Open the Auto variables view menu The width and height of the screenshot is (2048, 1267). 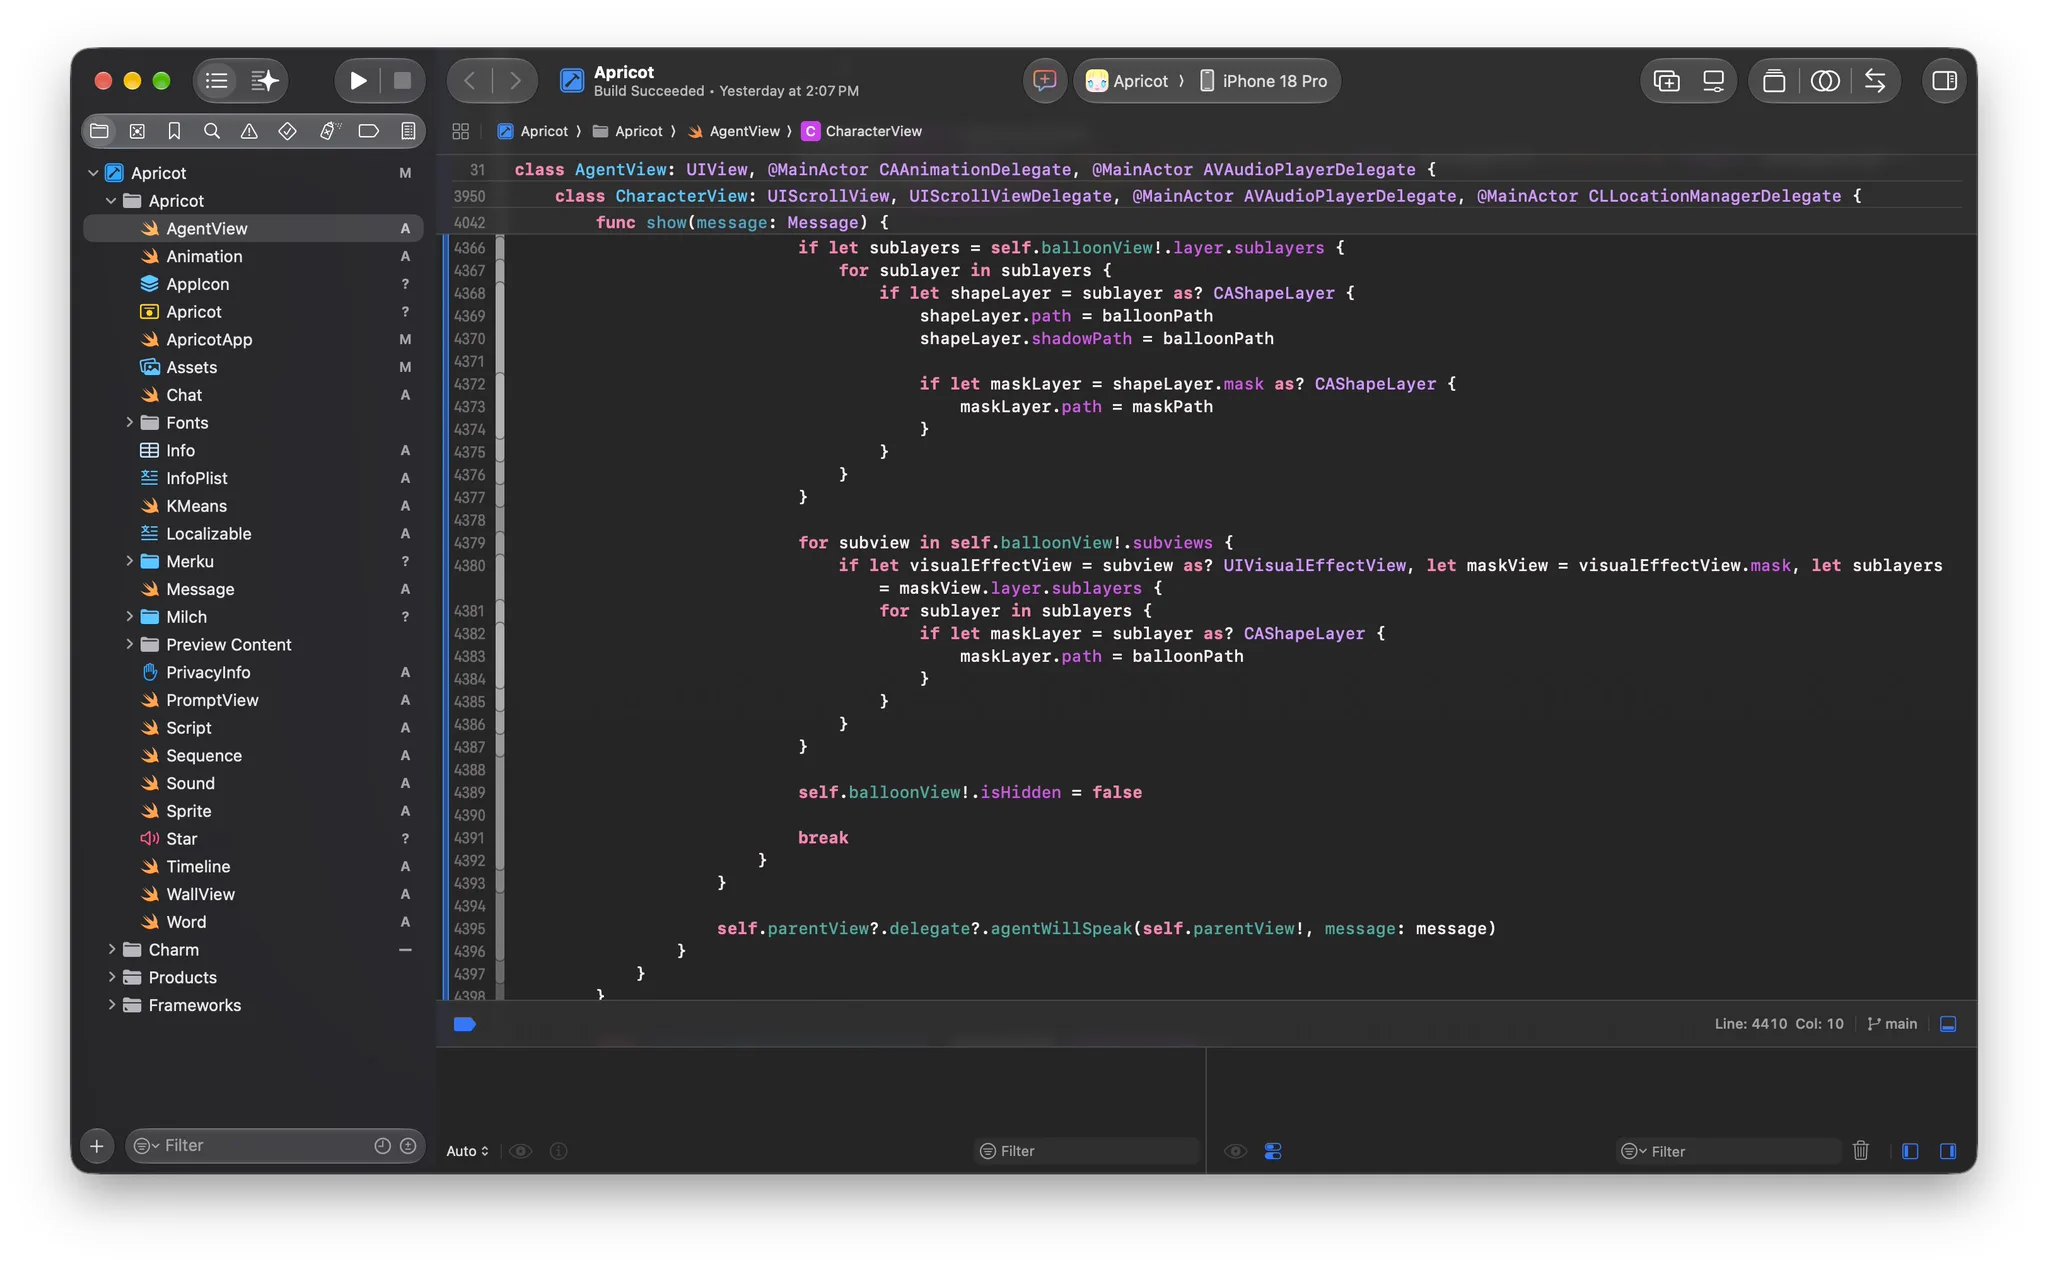point(467,1151)
